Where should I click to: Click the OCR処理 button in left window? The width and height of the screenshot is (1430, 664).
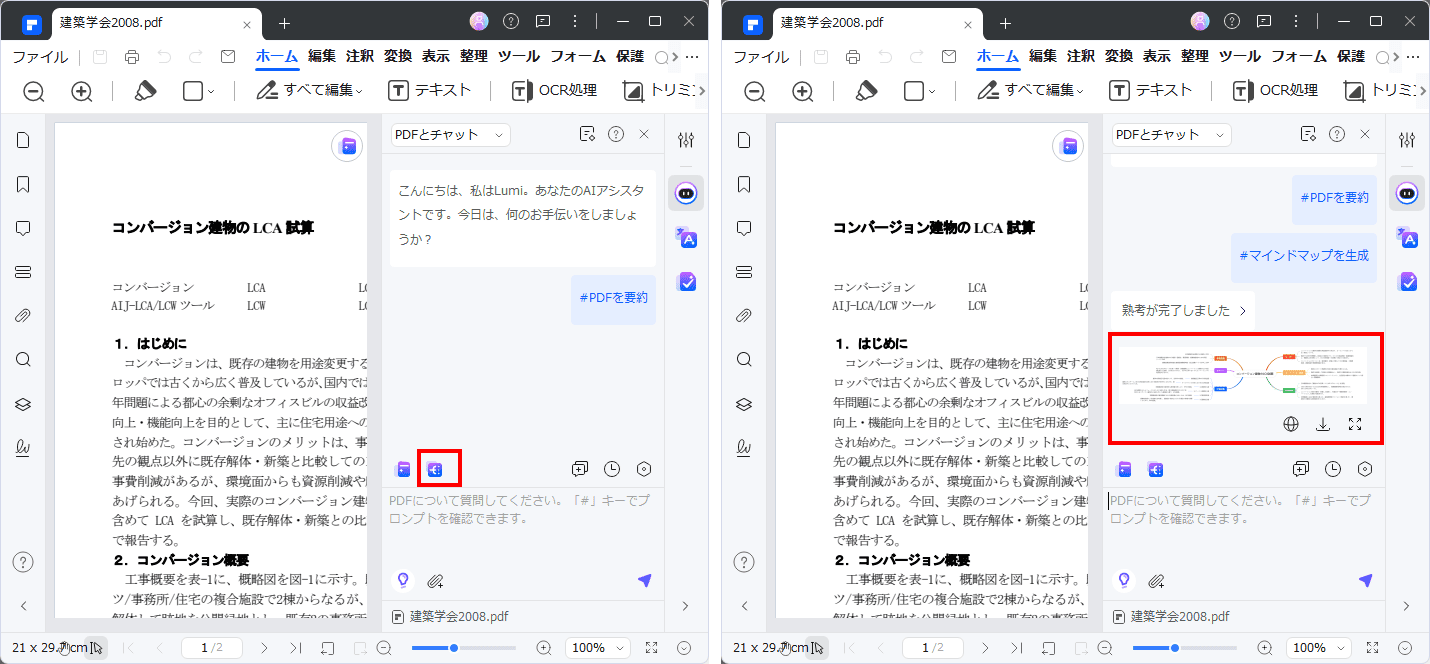pos(554,91)
